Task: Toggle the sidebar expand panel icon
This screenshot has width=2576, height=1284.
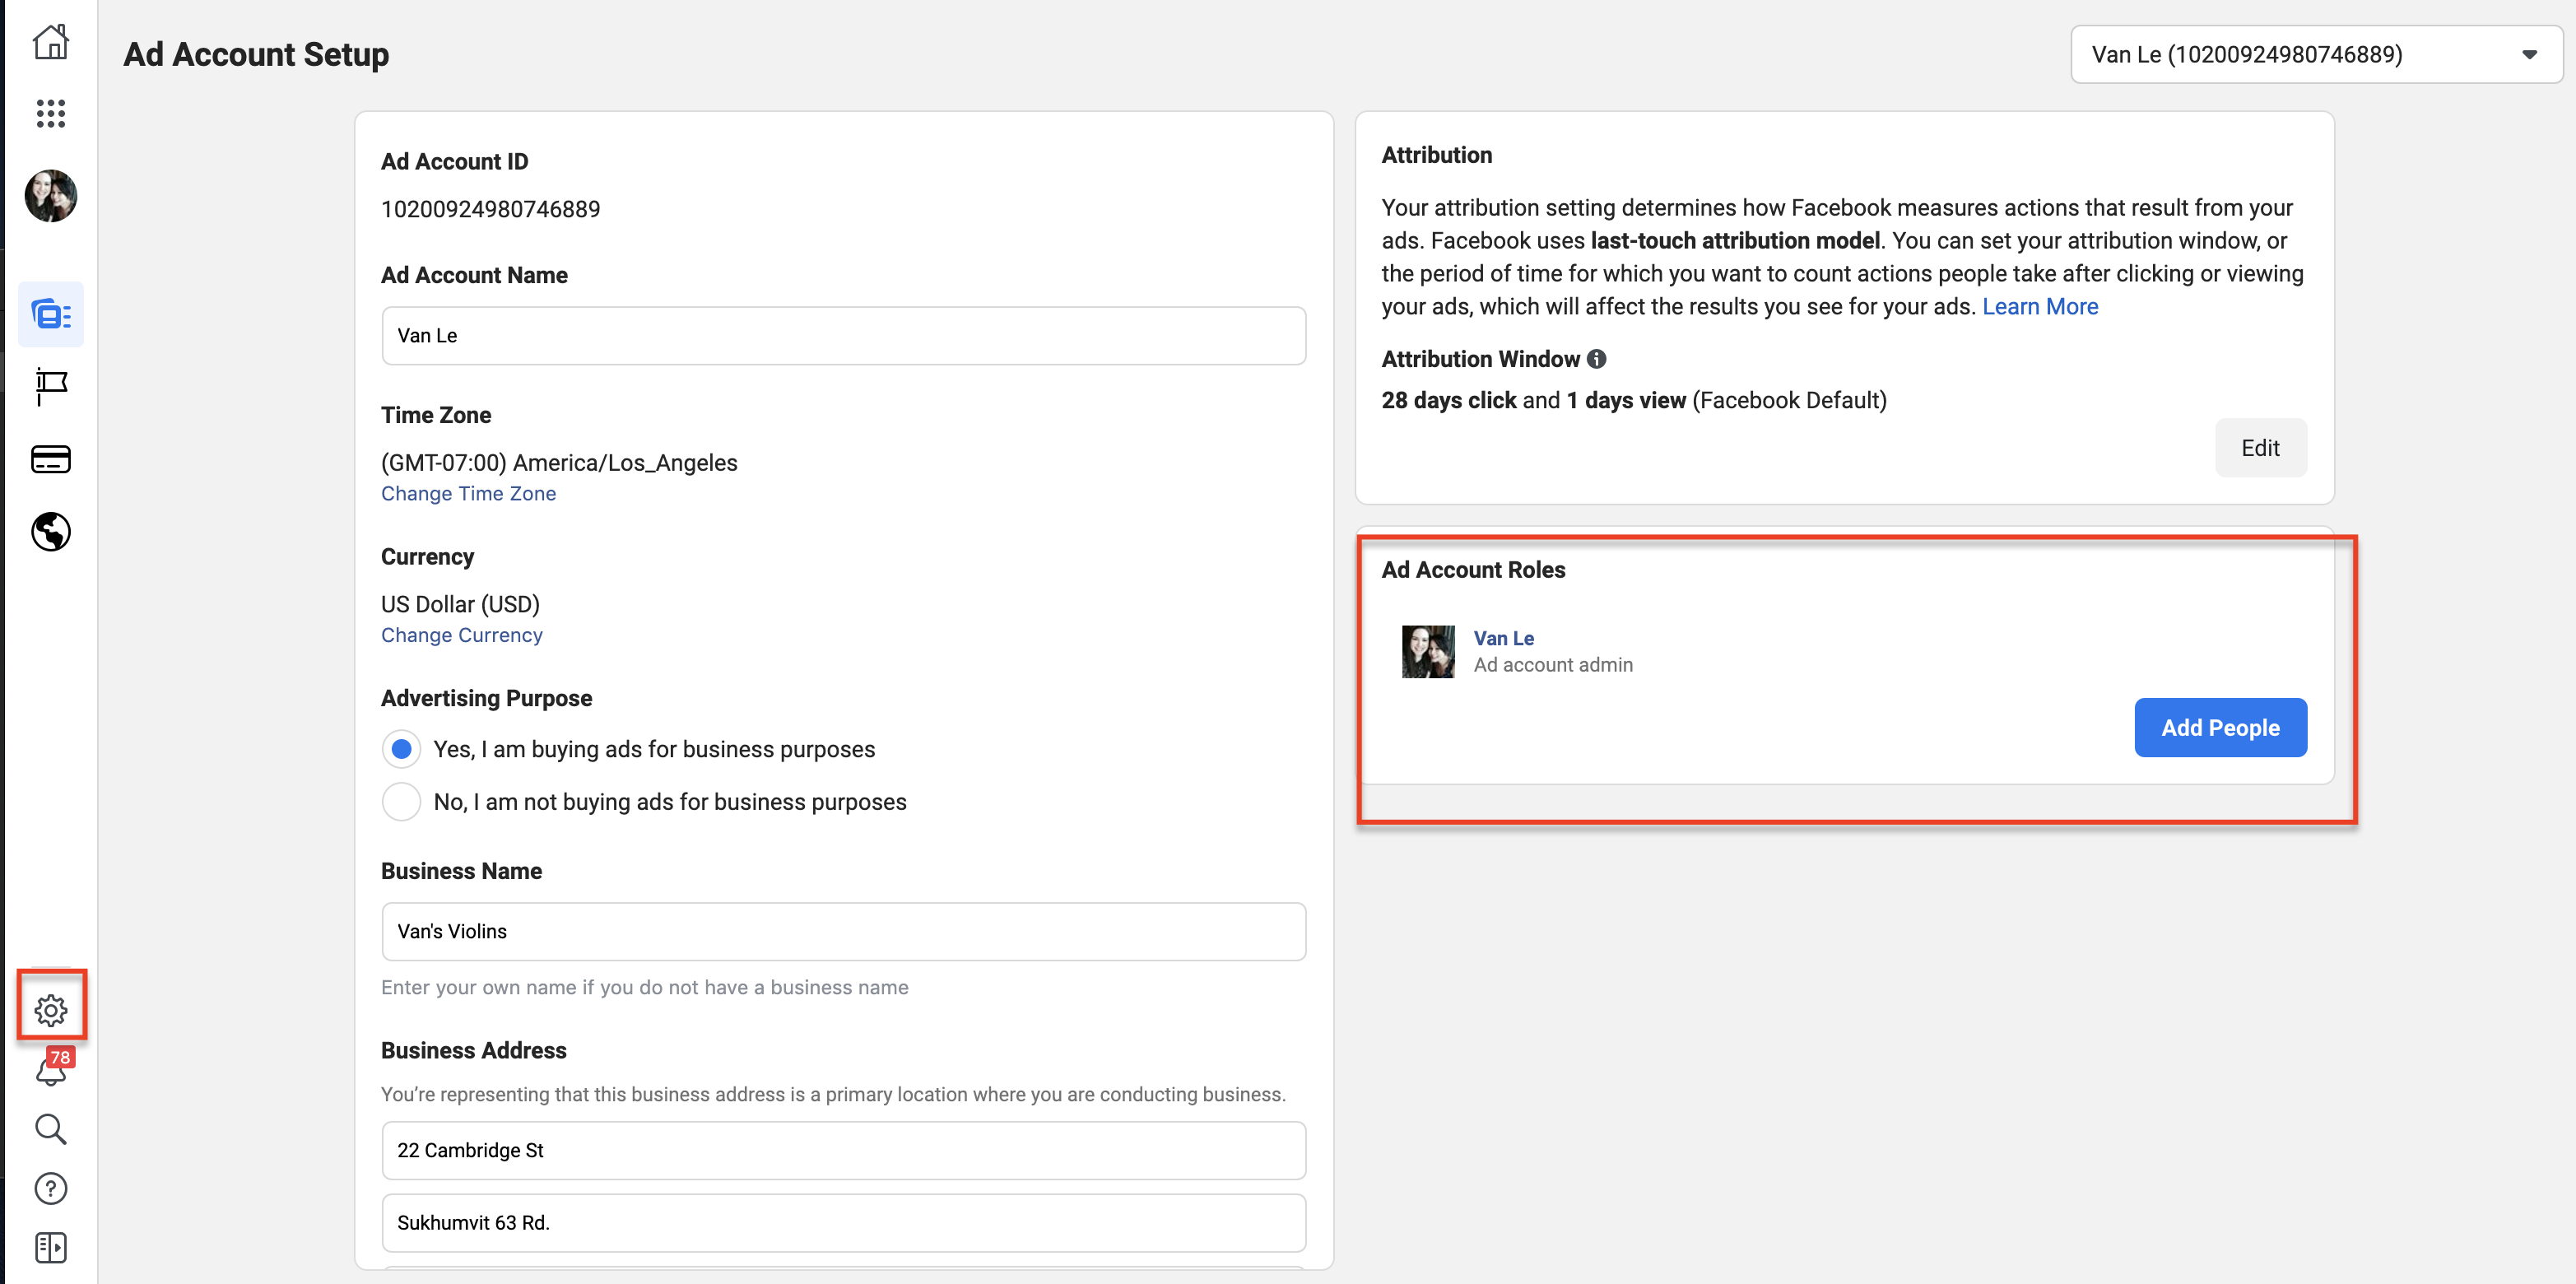Action: 51,1247
